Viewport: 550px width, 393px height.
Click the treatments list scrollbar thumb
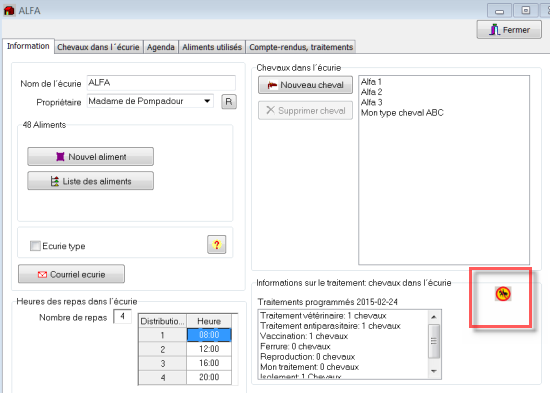tap(434, 341)
